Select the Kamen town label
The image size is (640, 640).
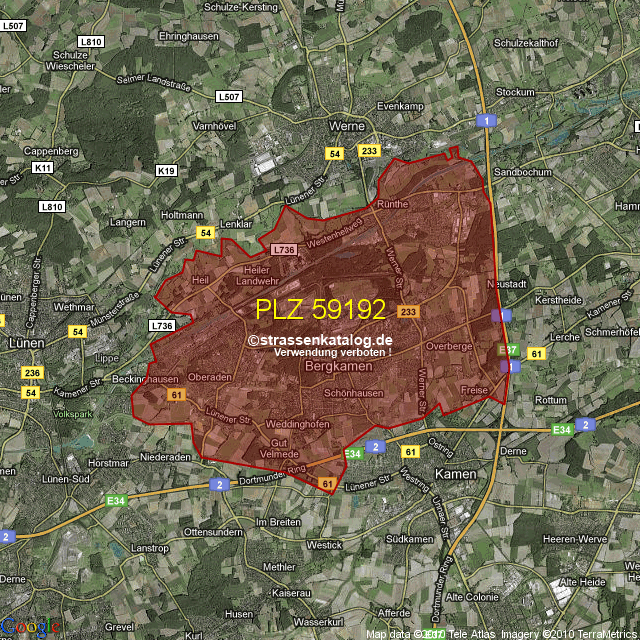point(451,477)
